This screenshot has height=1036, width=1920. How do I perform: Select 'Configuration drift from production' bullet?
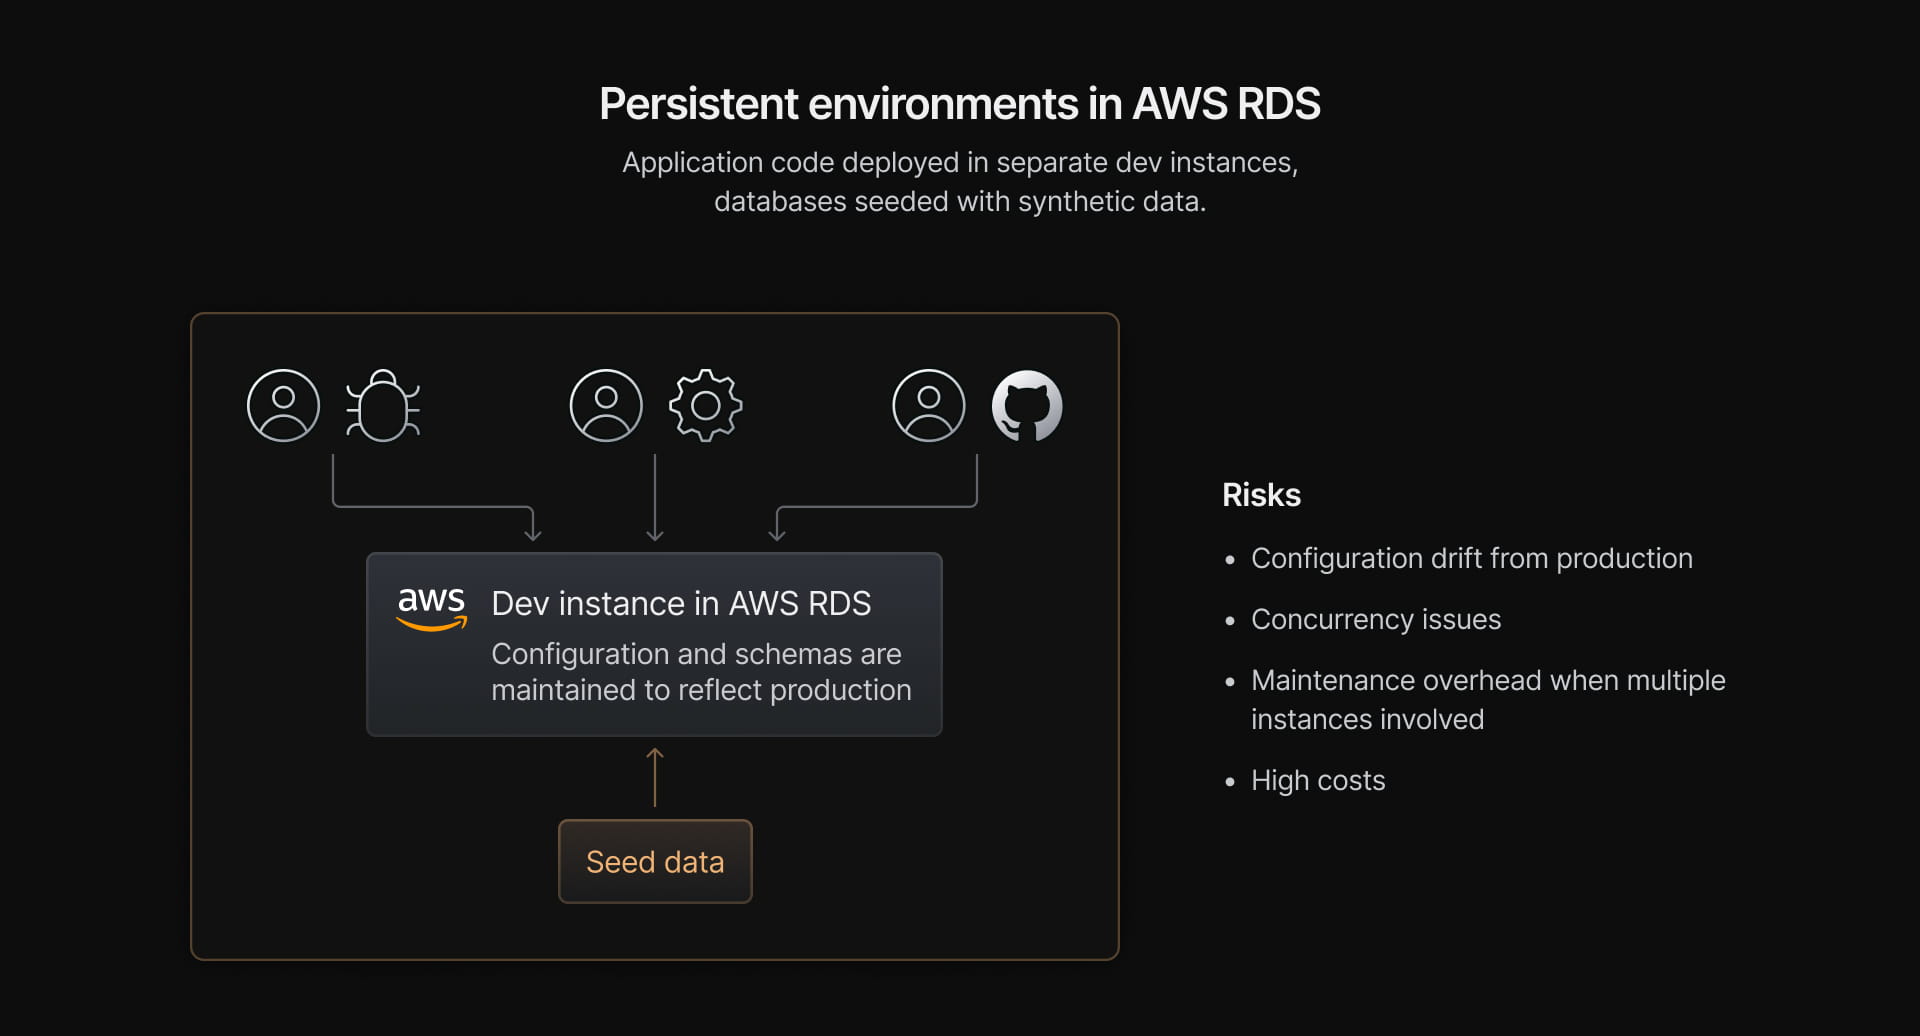point(1471,558)
